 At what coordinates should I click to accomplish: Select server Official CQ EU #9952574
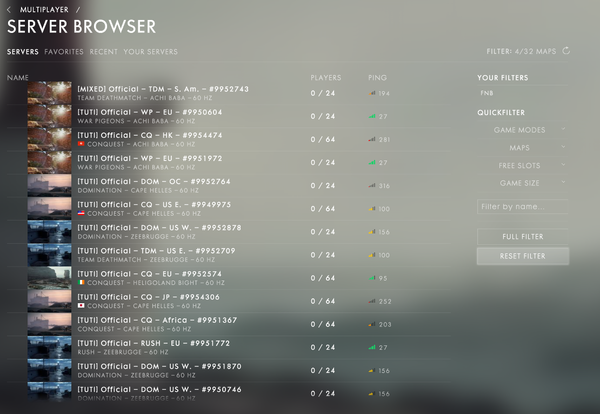tap(229, 278)
